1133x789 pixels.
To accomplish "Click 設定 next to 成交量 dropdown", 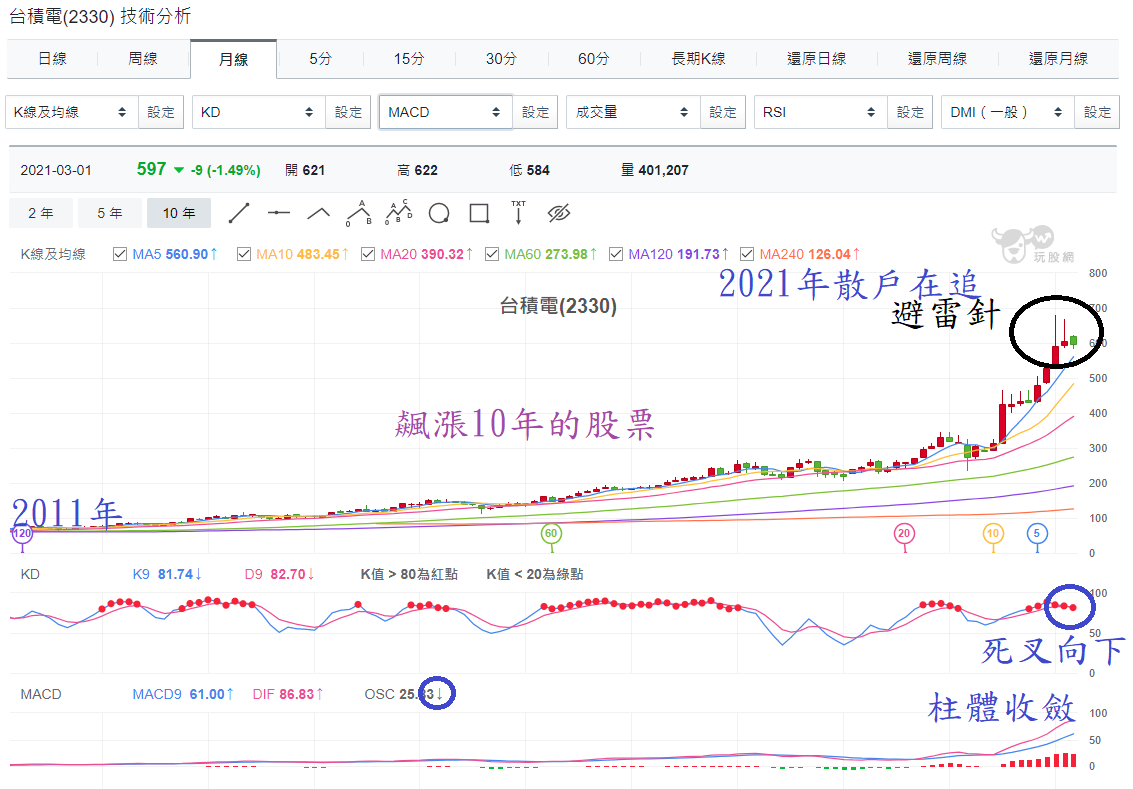I will click(x=723, y=112).
